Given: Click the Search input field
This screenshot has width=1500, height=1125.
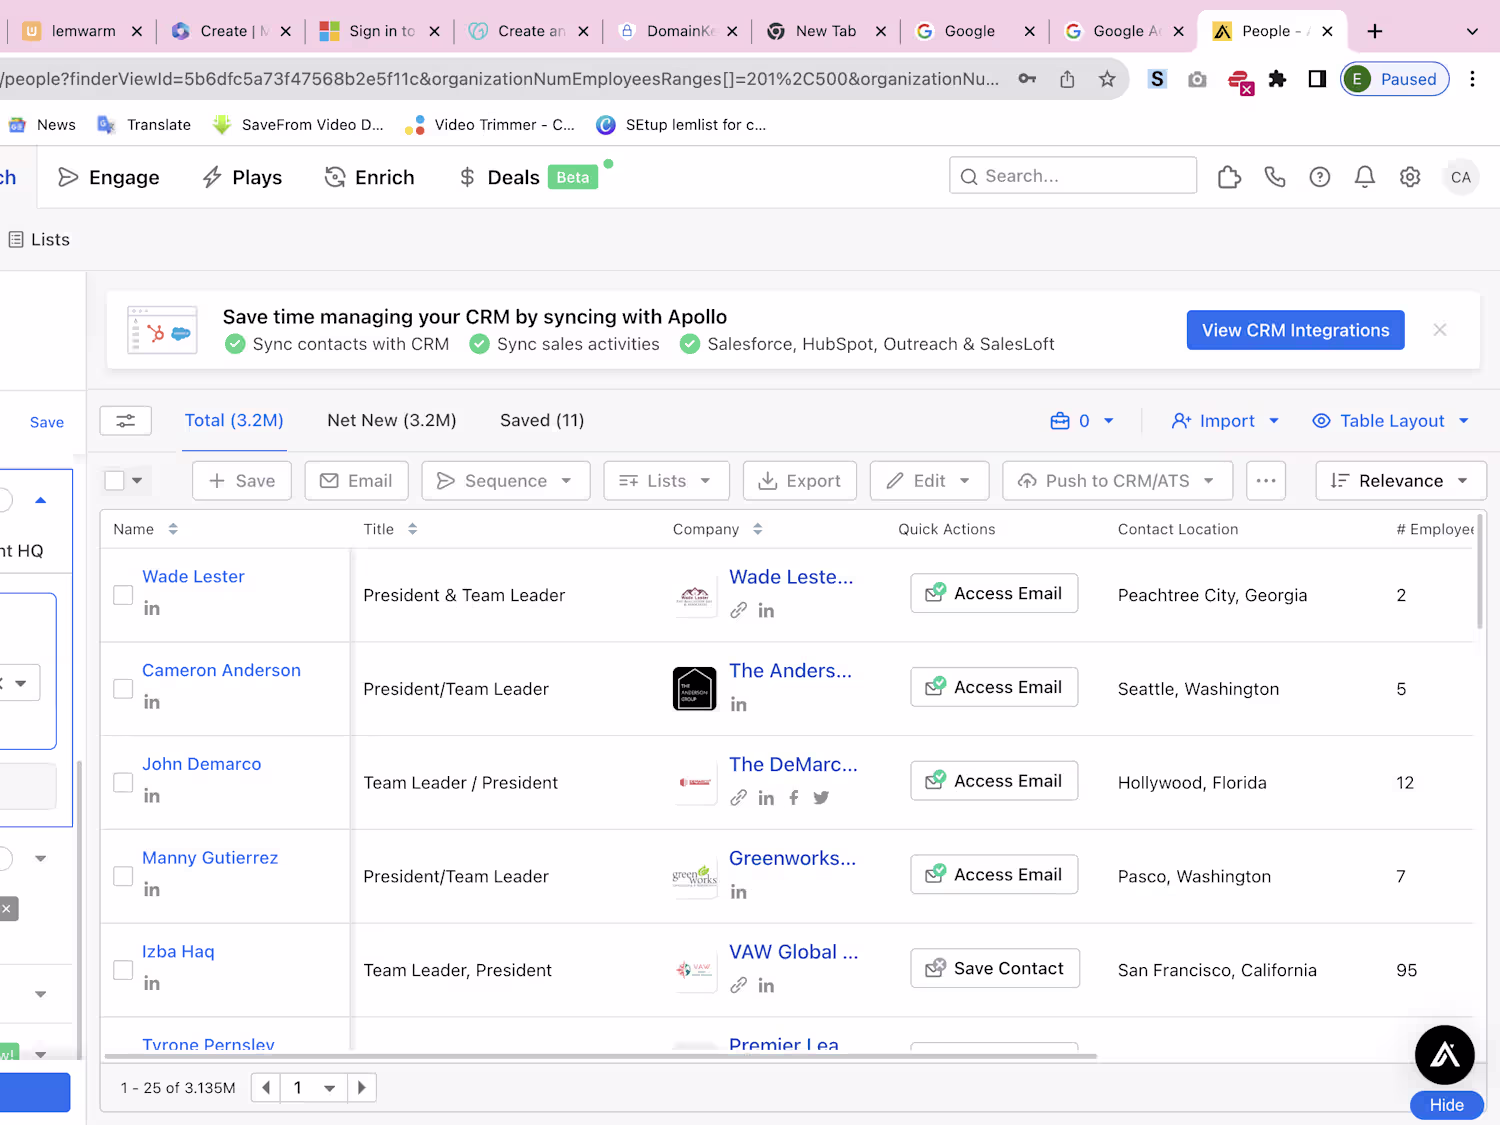Looking at the screenshot, I should [1073, 176].
